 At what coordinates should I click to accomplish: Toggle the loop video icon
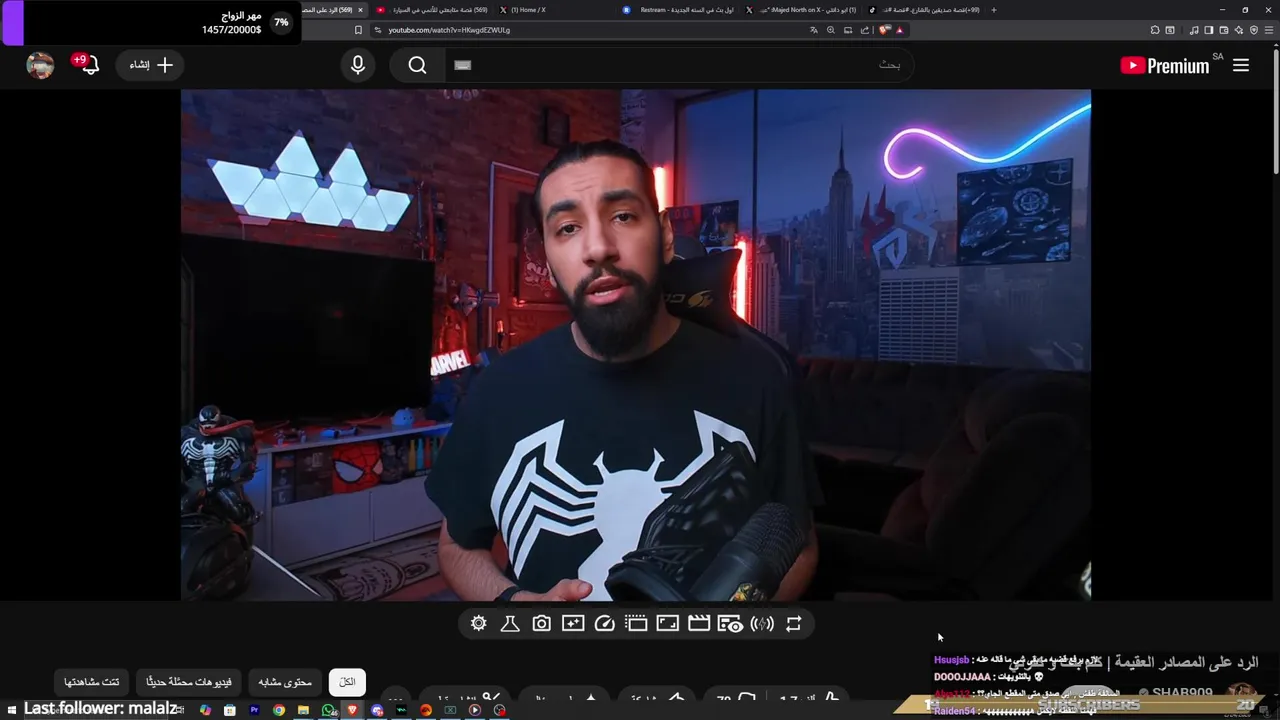coord(794,624)
